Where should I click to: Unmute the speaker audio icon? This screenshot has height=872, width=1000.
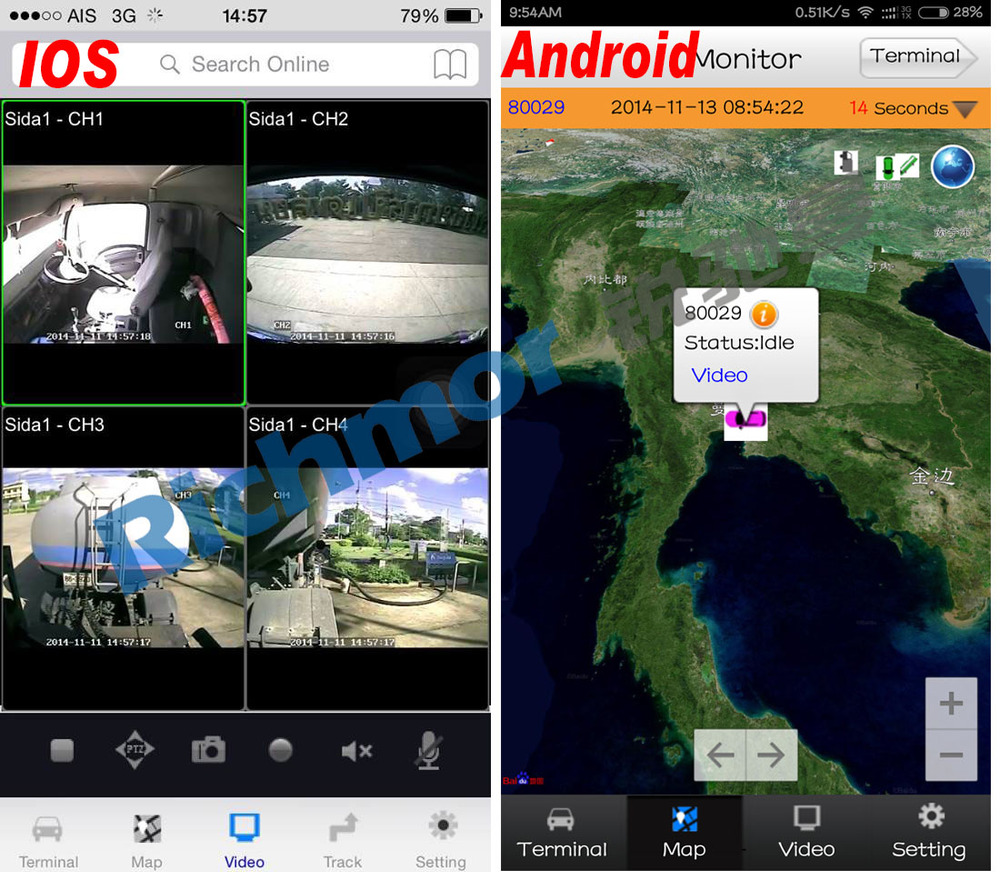point(356,751)
